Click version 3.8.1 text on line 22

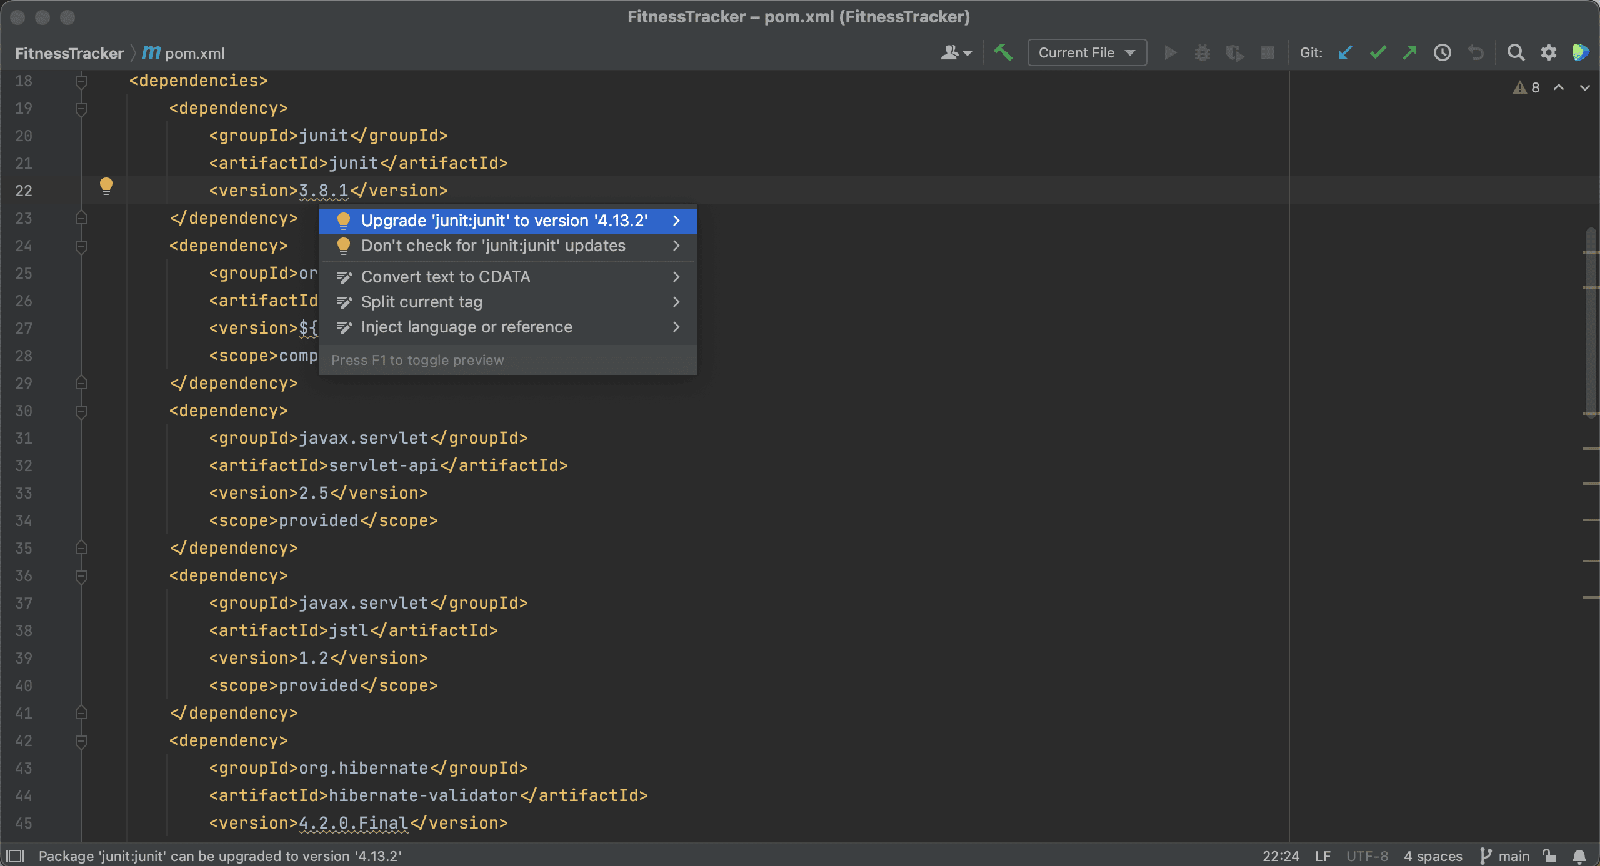[x=324, y=191]
